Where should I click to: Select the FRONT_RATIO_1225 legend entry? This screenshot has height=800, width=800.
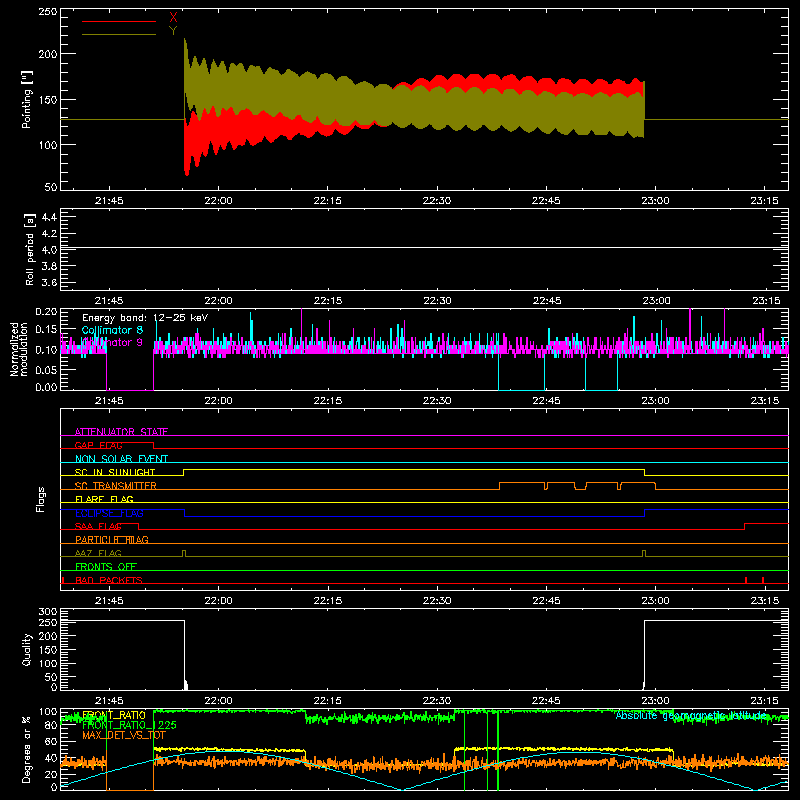coord(129,725)
